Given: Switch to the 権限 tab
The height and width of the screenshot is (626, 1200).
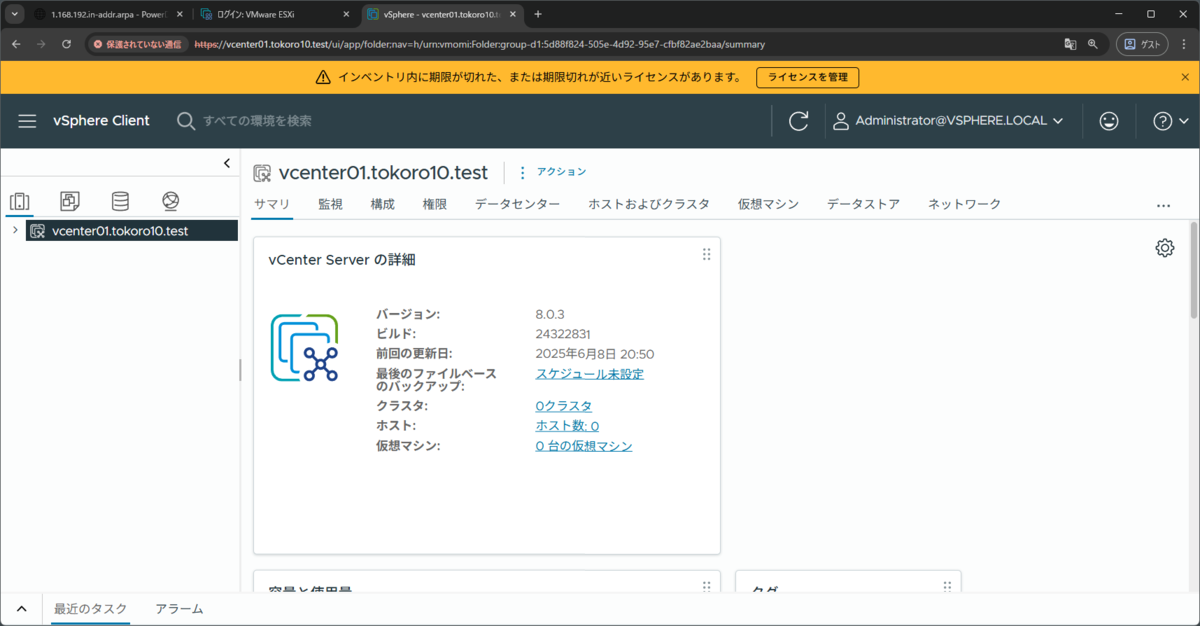Looking at the screenshot, I should 434,204.
